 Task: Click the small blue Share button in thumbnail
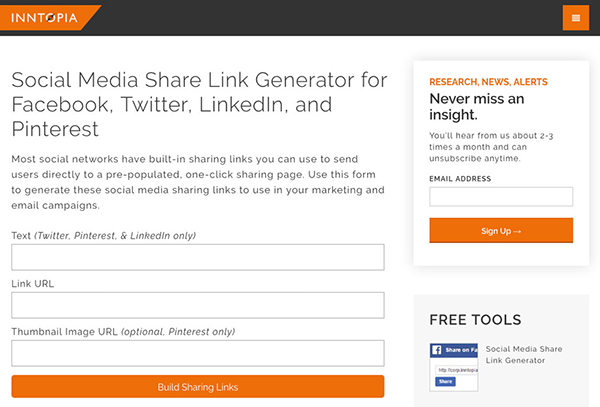(x=445, y=381)
